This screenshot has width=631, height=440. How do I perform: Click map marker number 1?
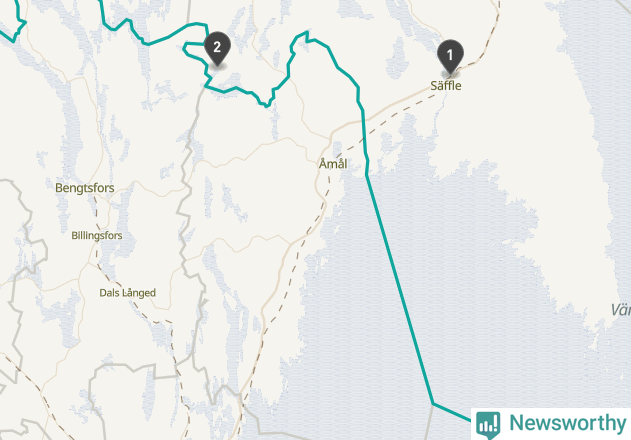tap(450, 56)
